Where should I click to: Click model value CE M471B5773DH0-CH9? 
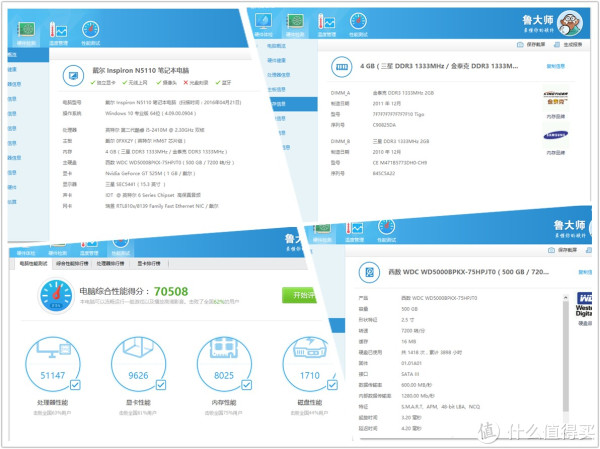tap(400, 163)
